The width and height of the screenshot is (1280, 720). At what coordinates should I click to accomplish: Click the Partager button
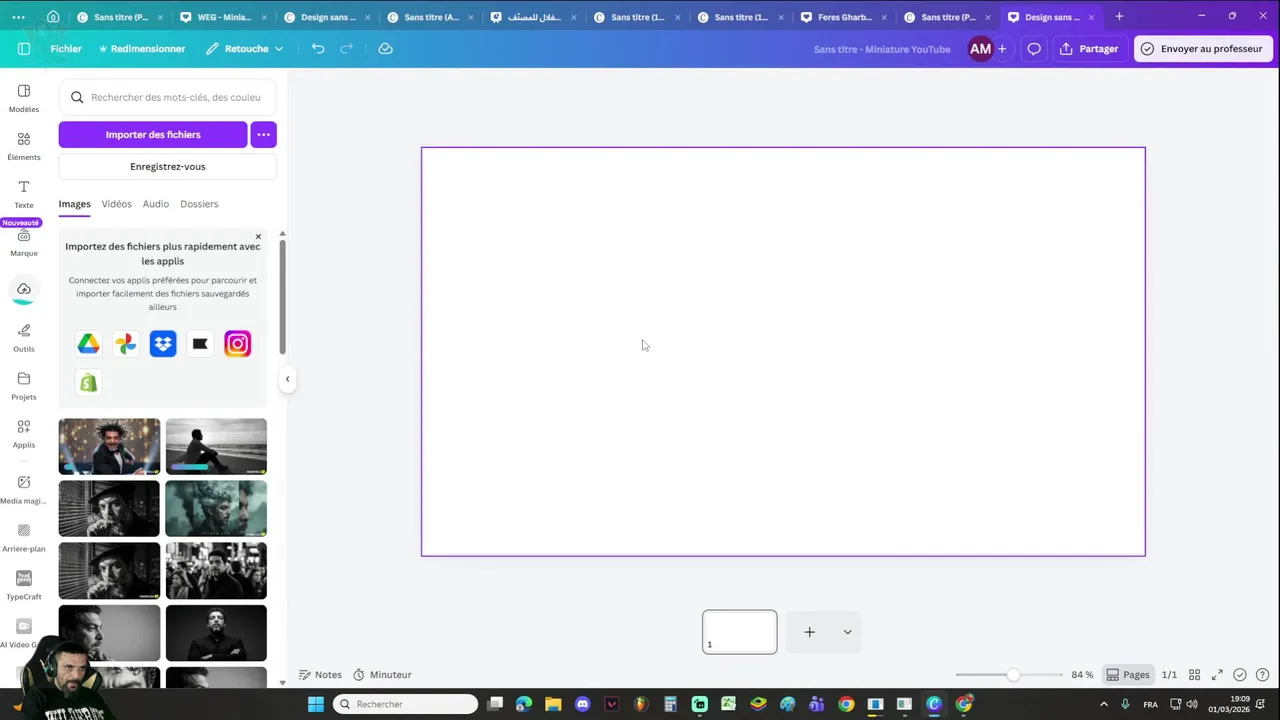coord(1089,48)
